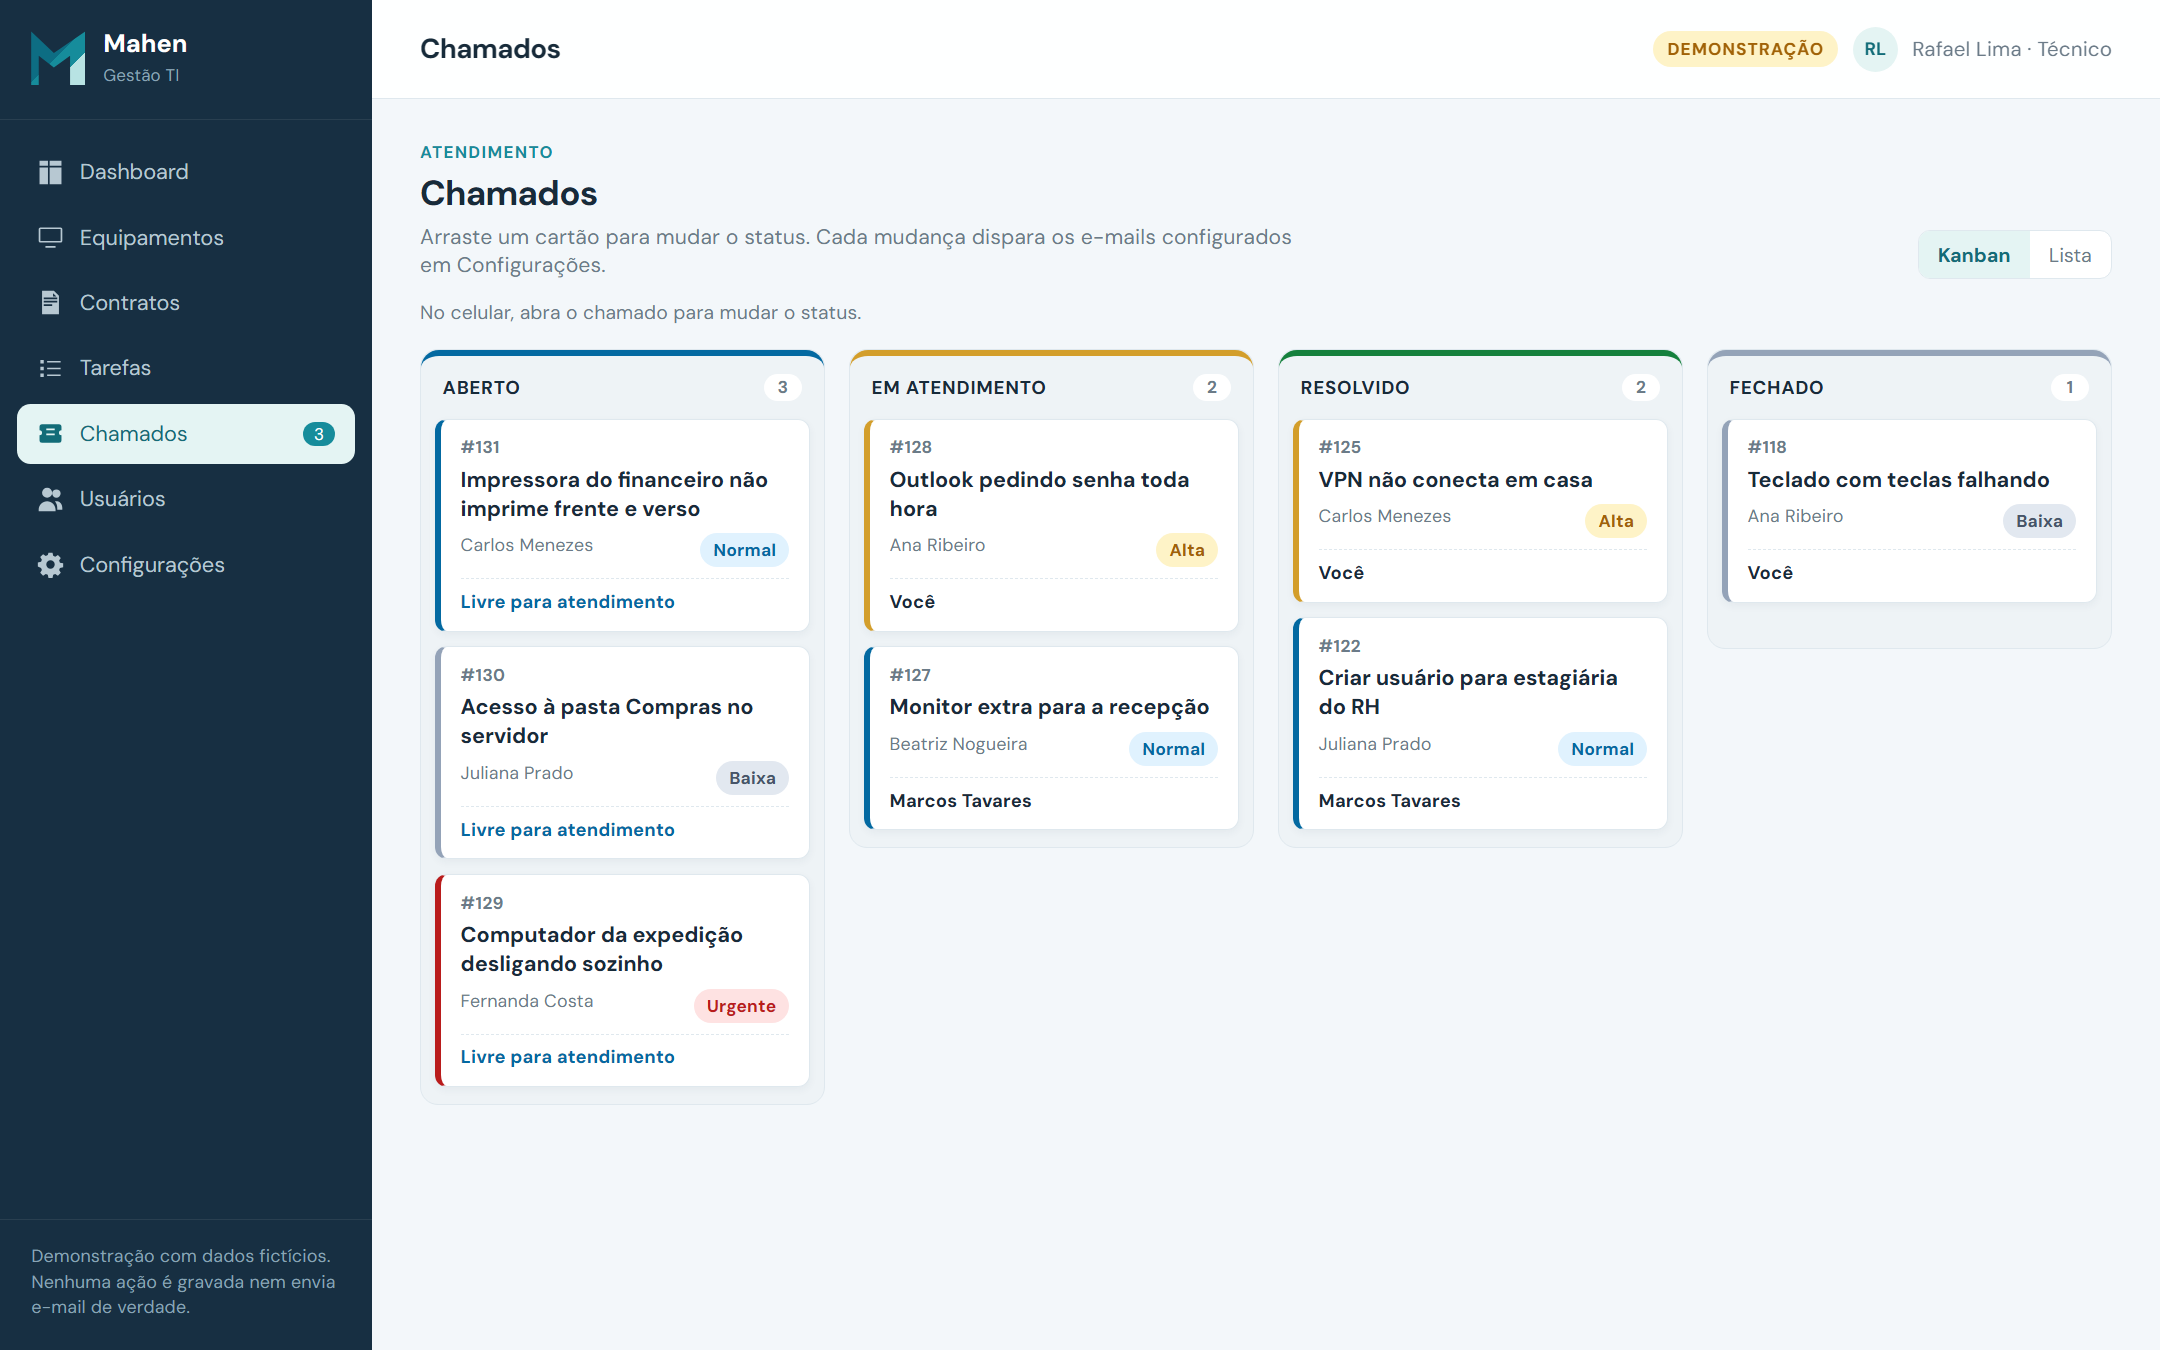
Task: Click the ATENDIMENTO breadcrumb label
Action: [486, 152]
